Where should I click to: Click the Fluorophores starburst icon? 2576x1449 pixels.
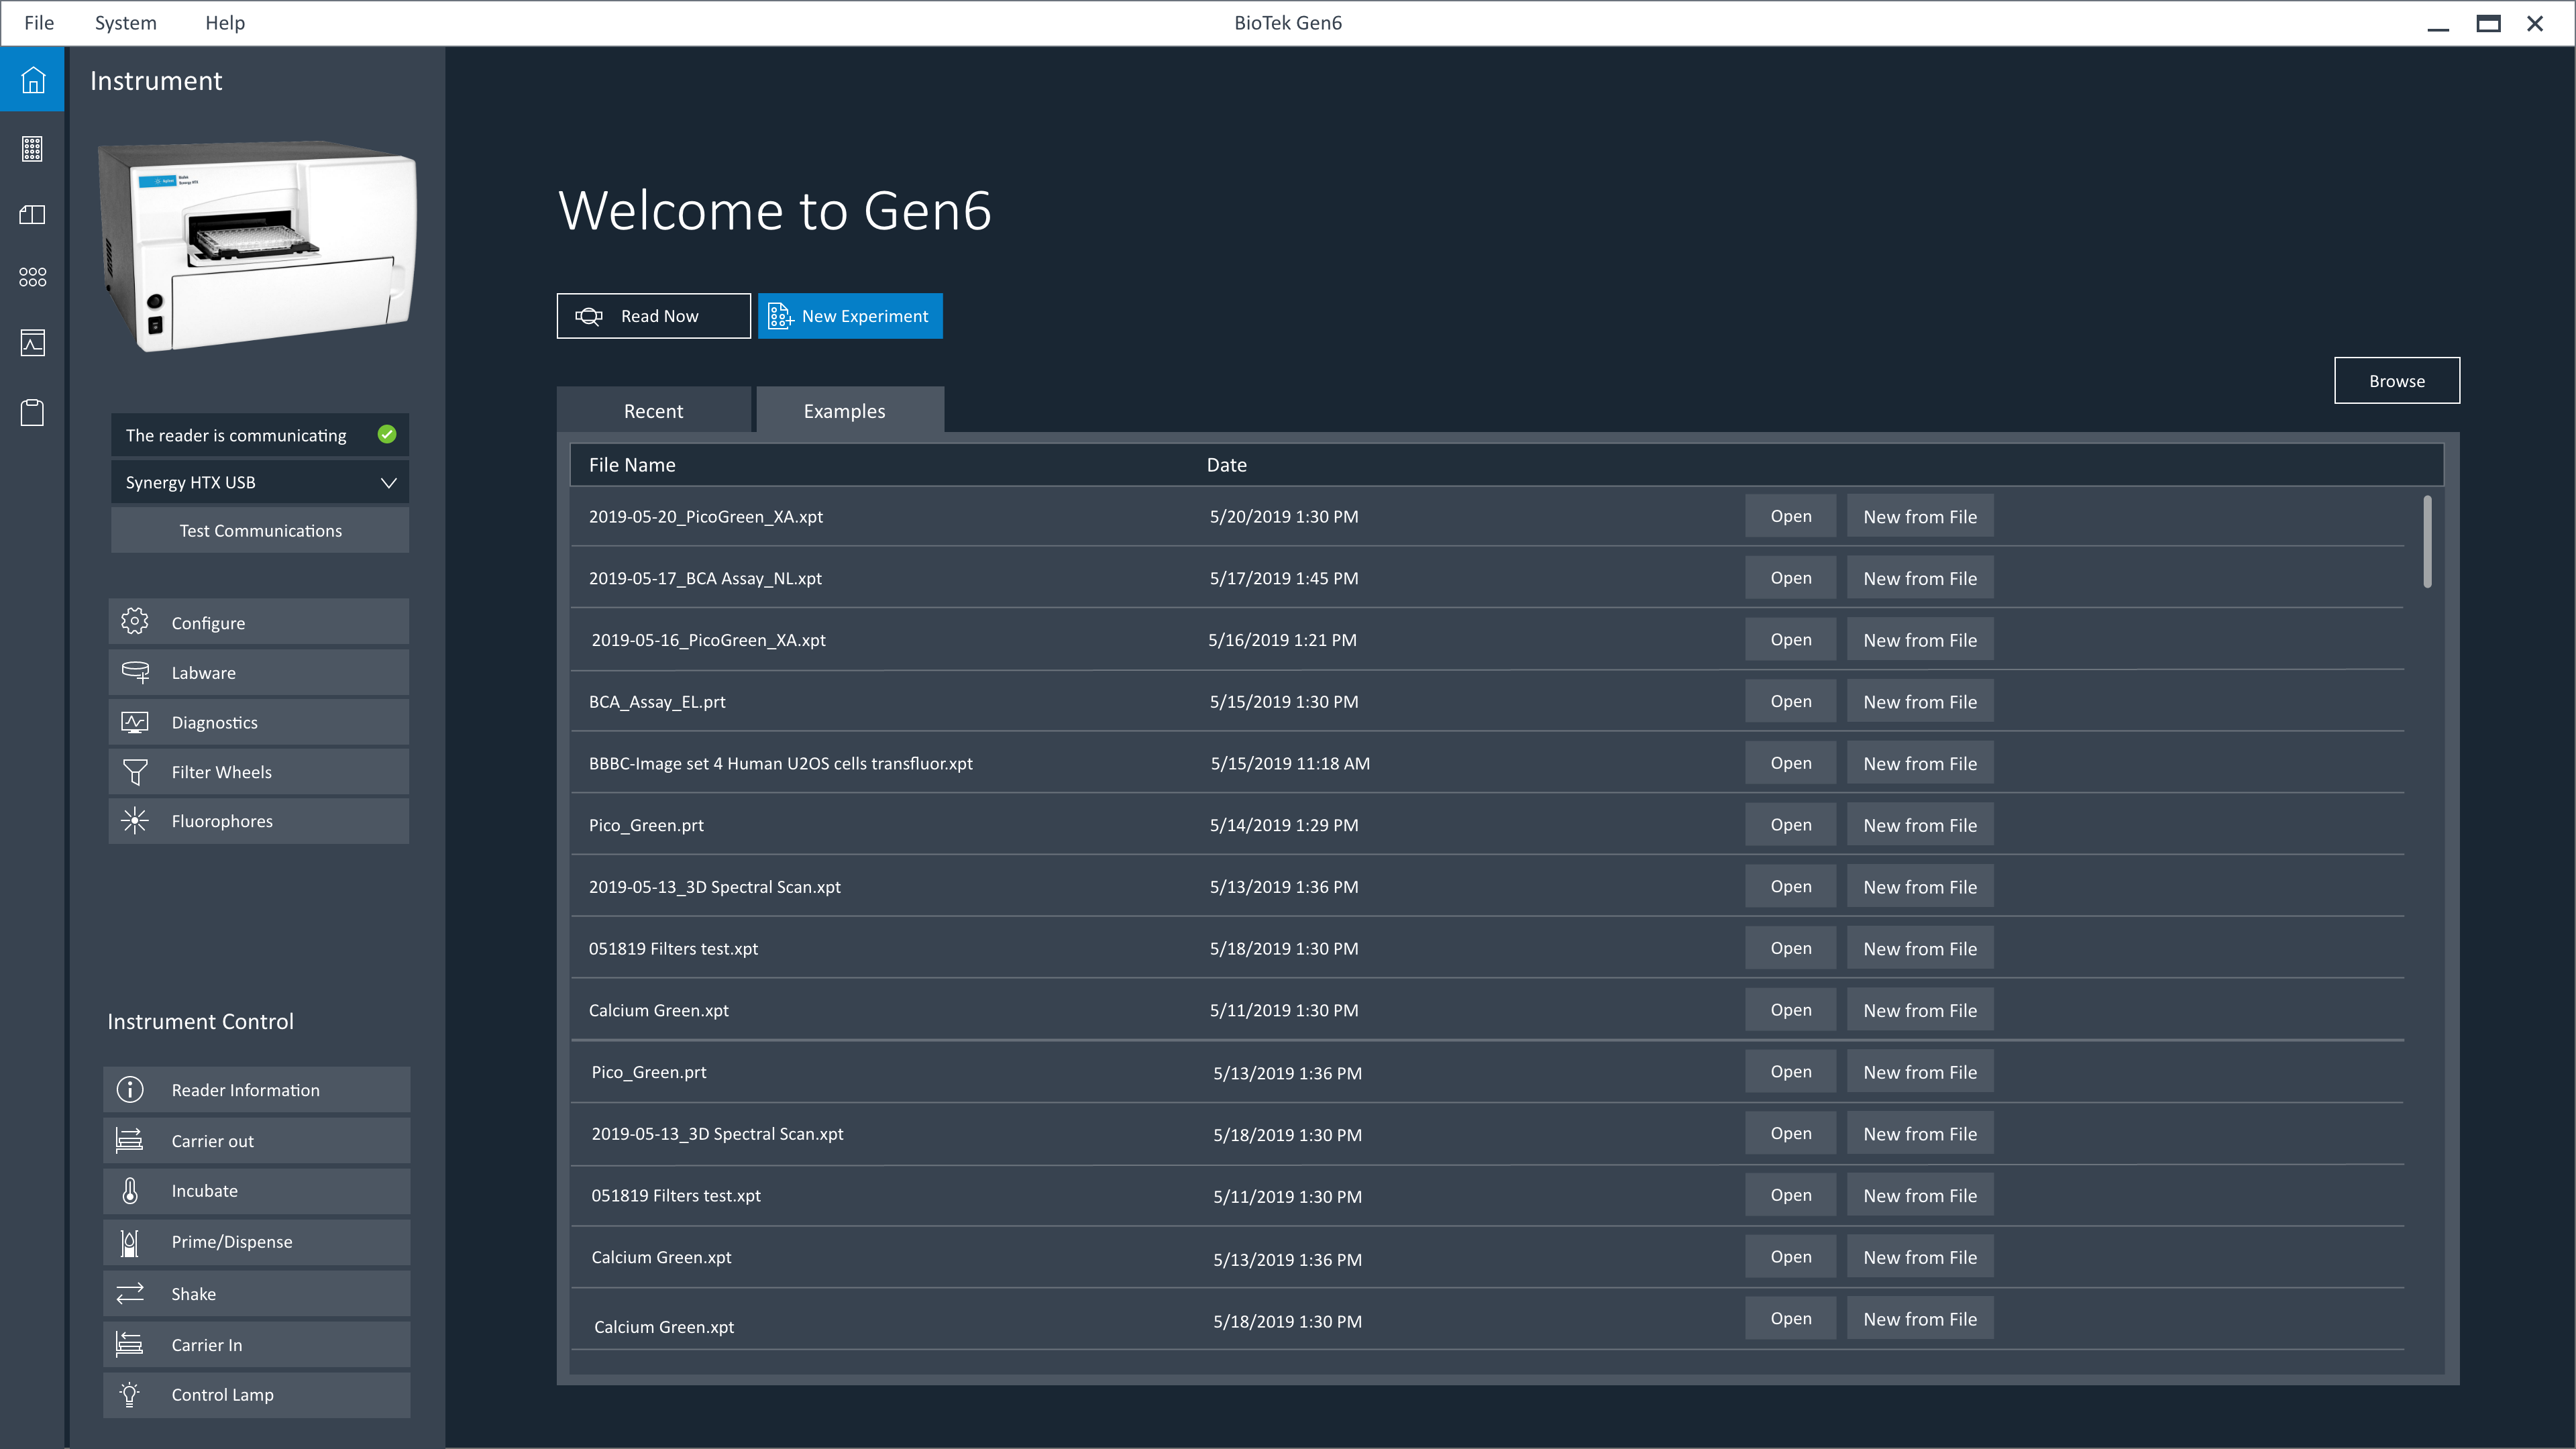pos(135,821)
